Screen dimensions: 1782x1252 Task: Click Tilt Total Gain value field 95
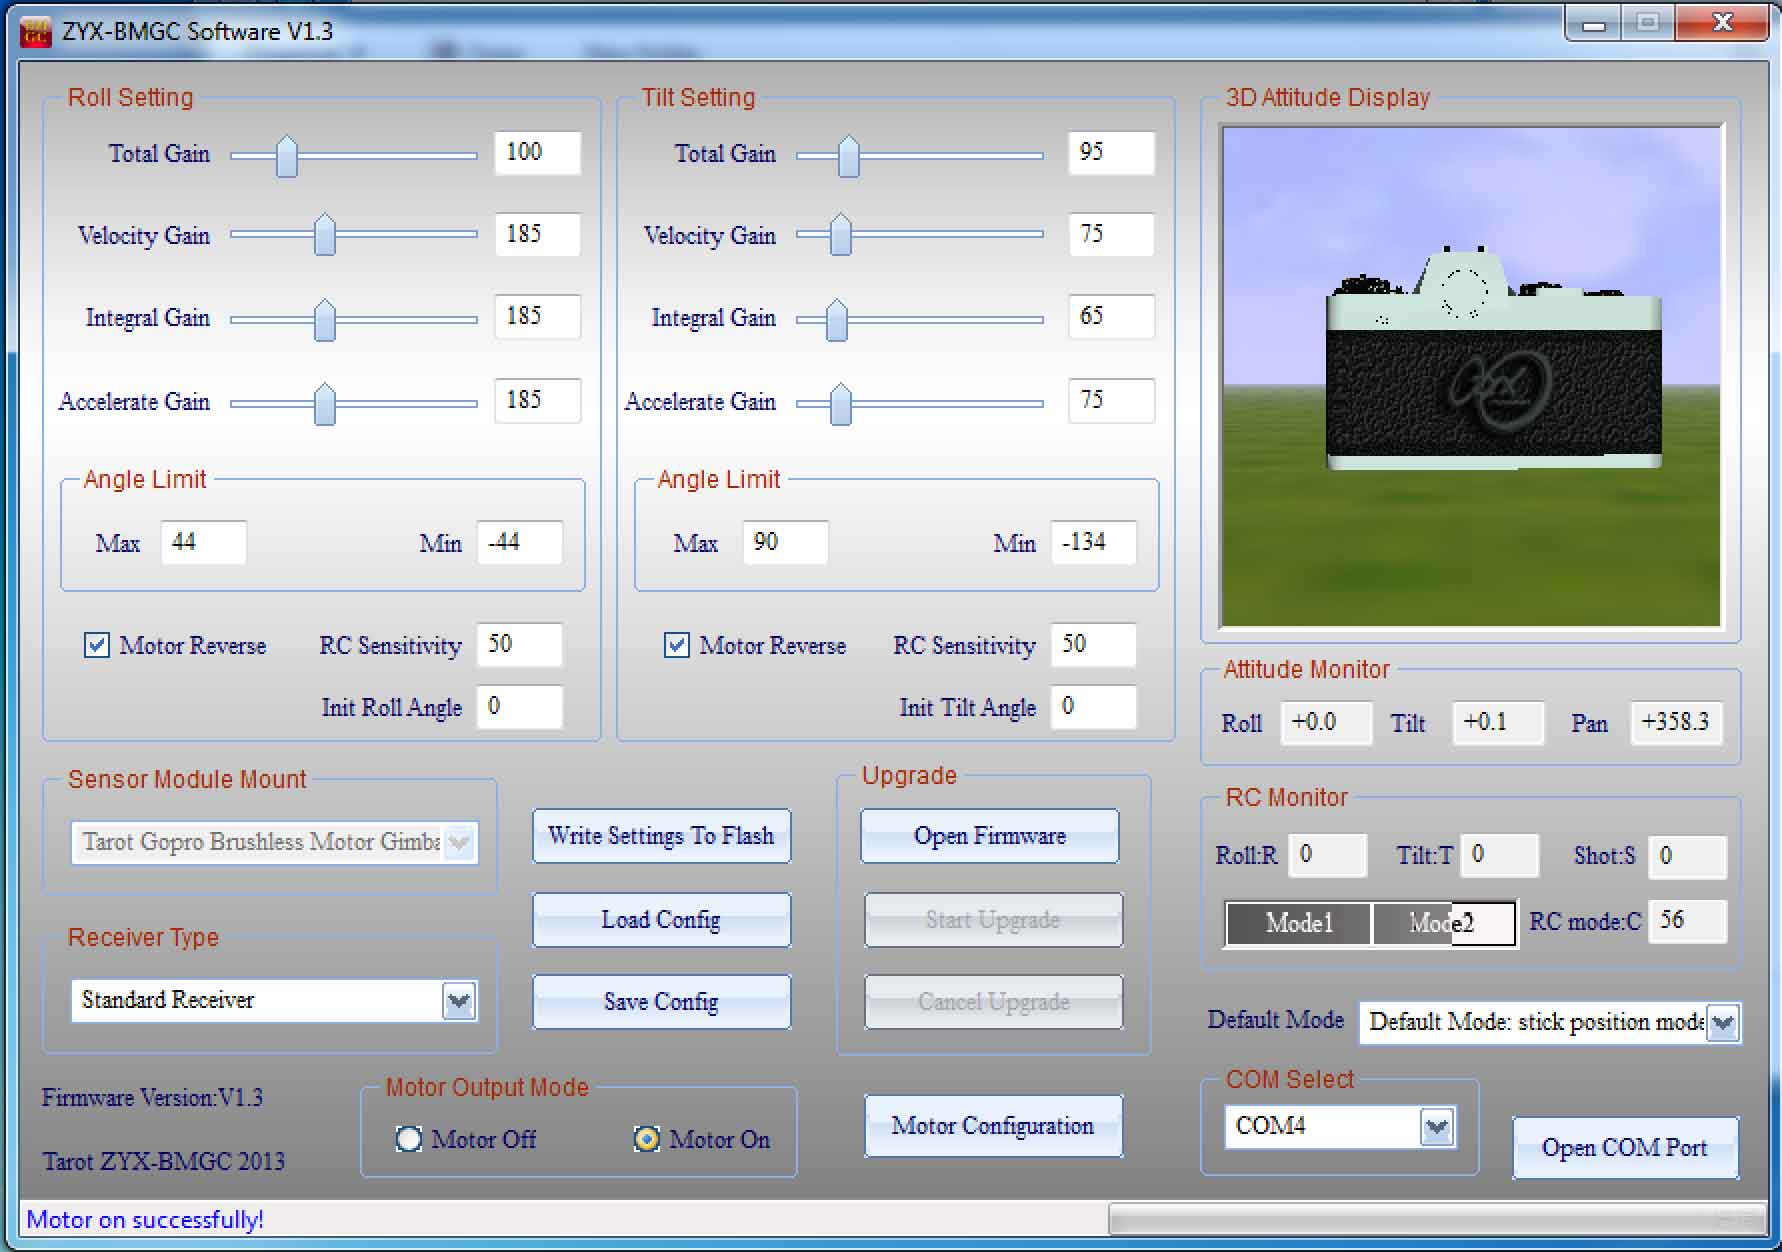point(1112,153)
